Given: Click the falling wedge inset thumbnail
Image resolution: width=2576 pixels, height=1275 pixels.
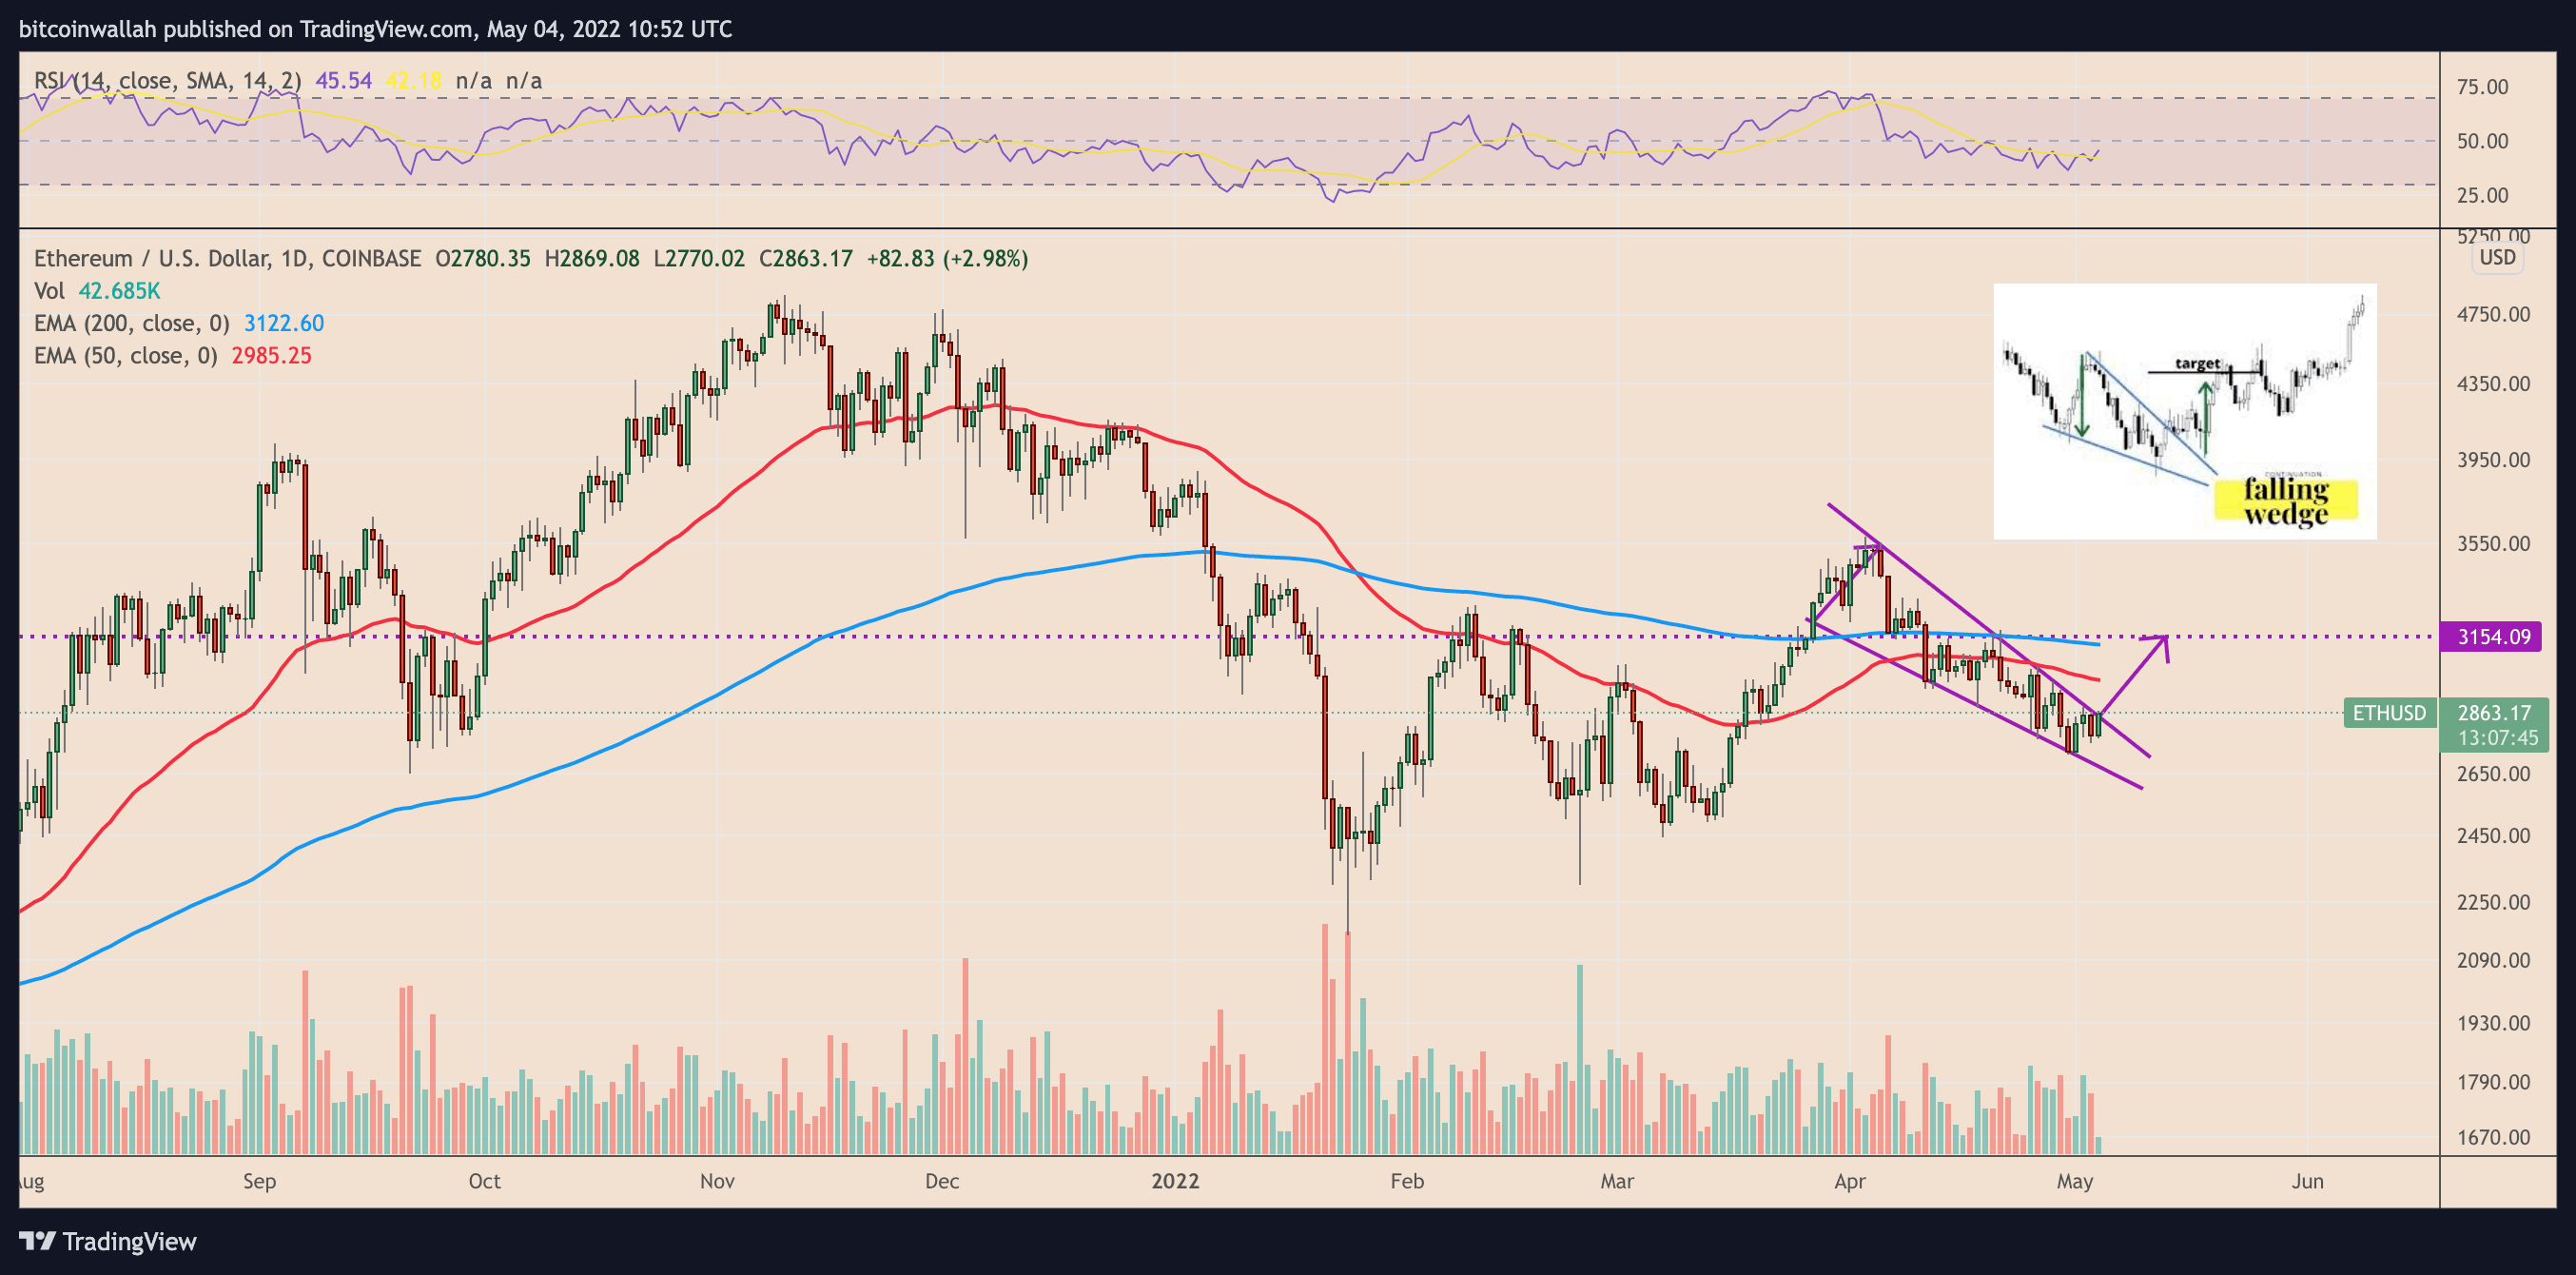Looking at the screenshot, I should (2184, 410).
